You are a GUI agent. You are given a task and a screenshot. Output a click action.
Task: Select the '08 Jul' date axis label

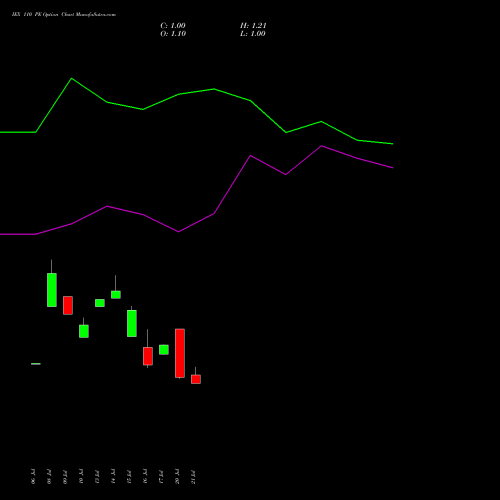click(x=49, y=477)
